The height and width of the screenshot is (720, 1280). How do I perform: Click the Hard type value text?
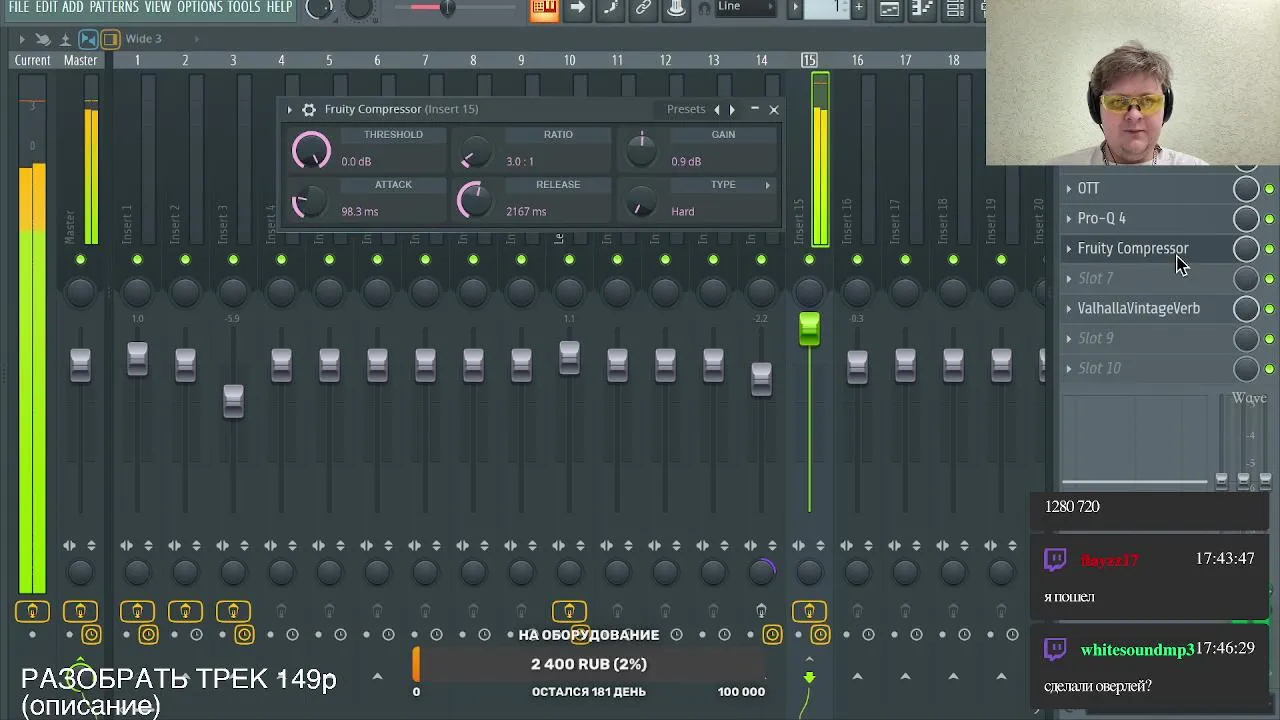point(683,211)
